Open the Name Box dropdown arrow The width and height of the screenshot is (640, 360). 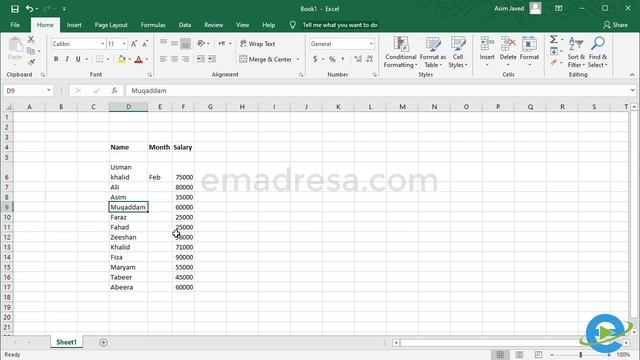click(48, 91)
